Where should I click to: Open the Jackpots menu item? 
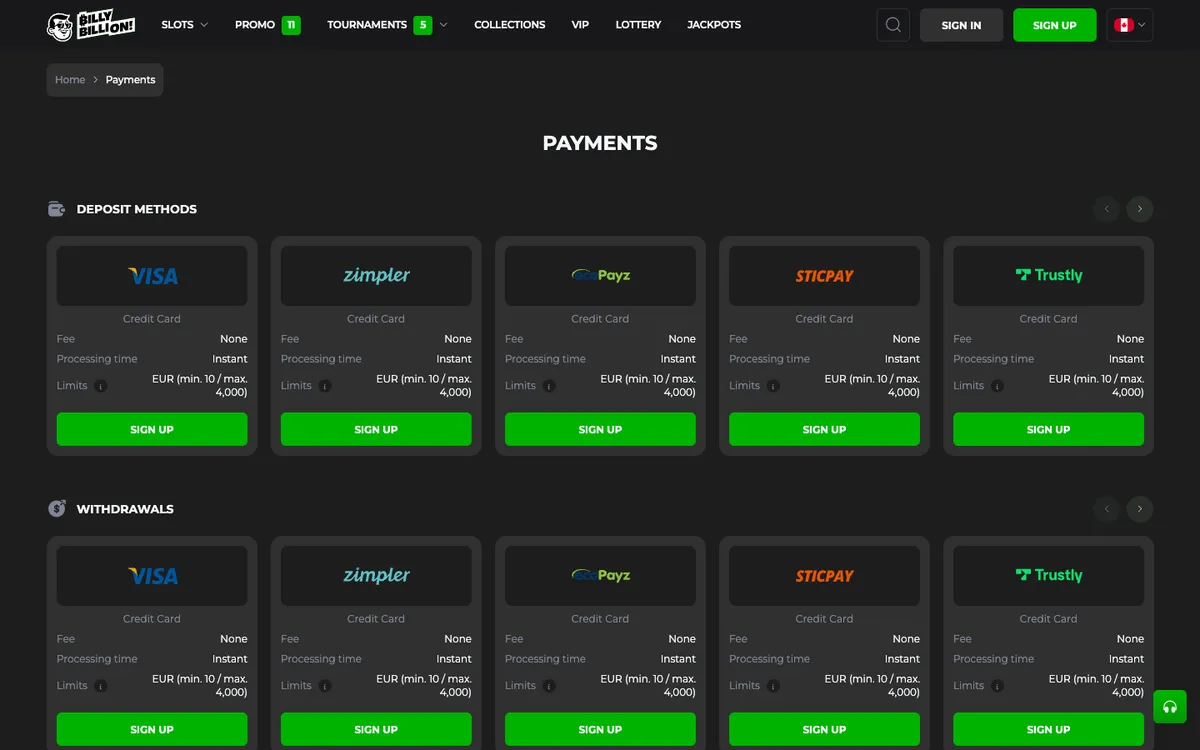click(x=714, y=25)
